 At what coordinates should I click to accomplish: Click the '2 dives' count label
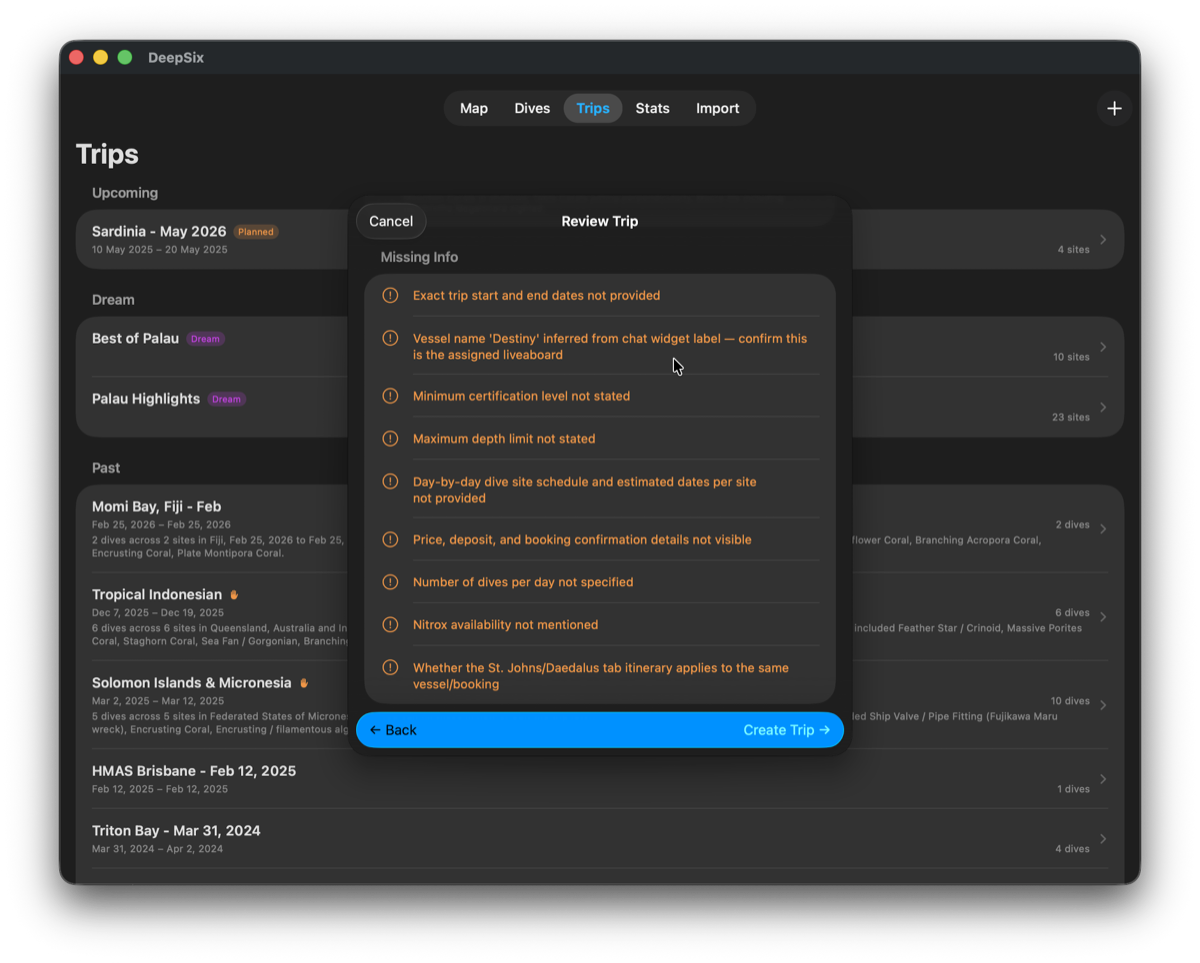click(x=1072, y=524)
